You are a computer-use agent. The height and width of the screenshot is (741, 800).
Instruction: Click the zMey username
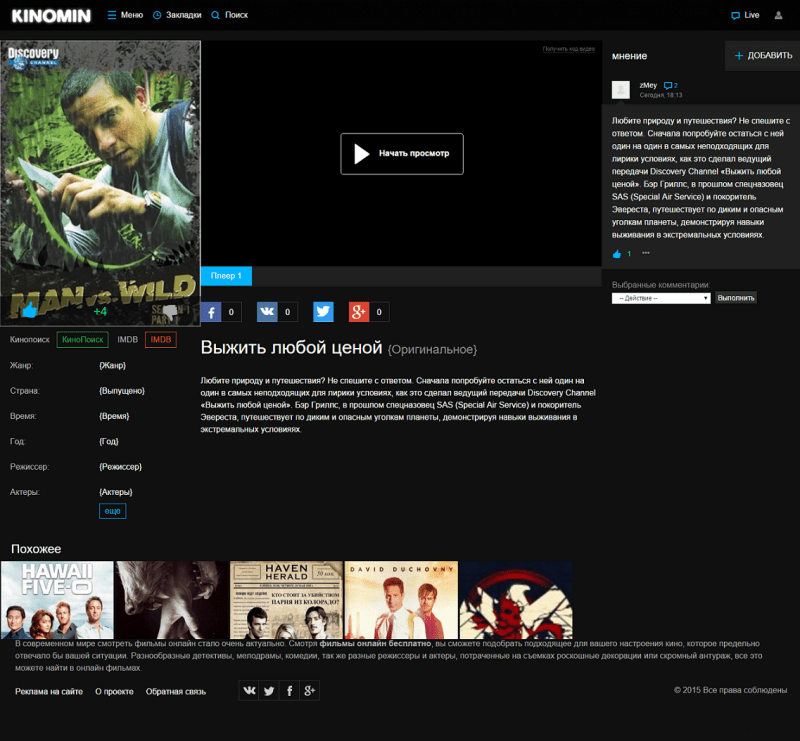pyautogui.click(x=648, y=85)
